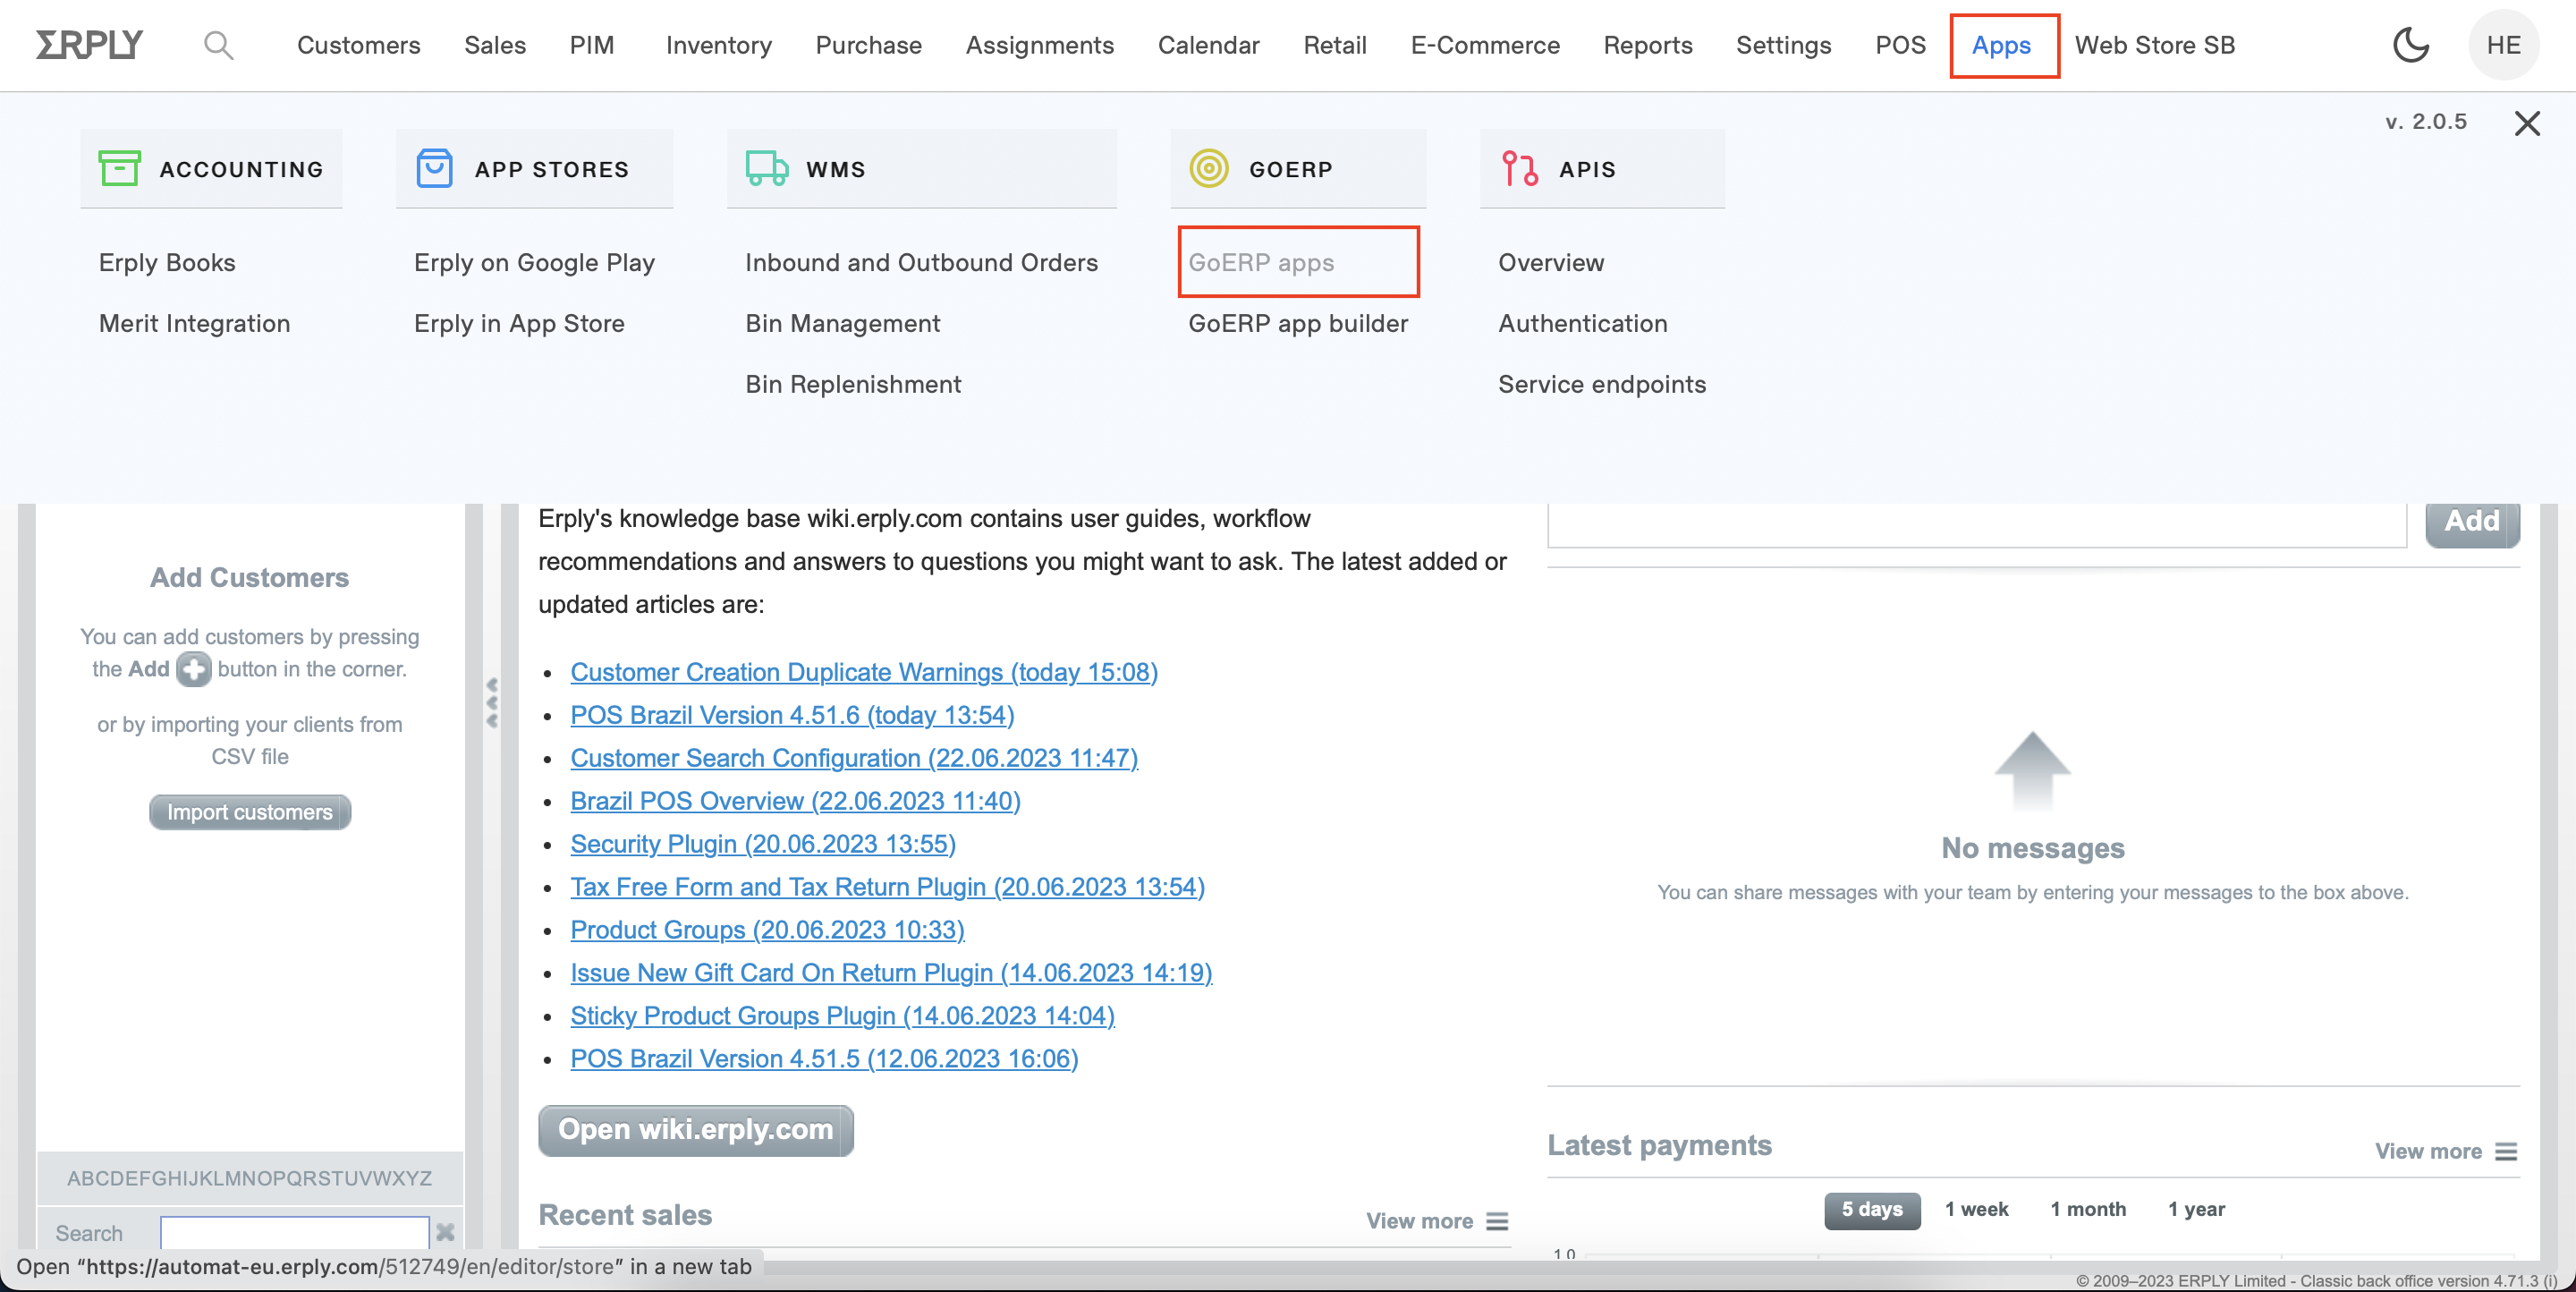Open Customer Creation Duplicate Warnings article
Screen dimensions: 2576x1292
863,672
